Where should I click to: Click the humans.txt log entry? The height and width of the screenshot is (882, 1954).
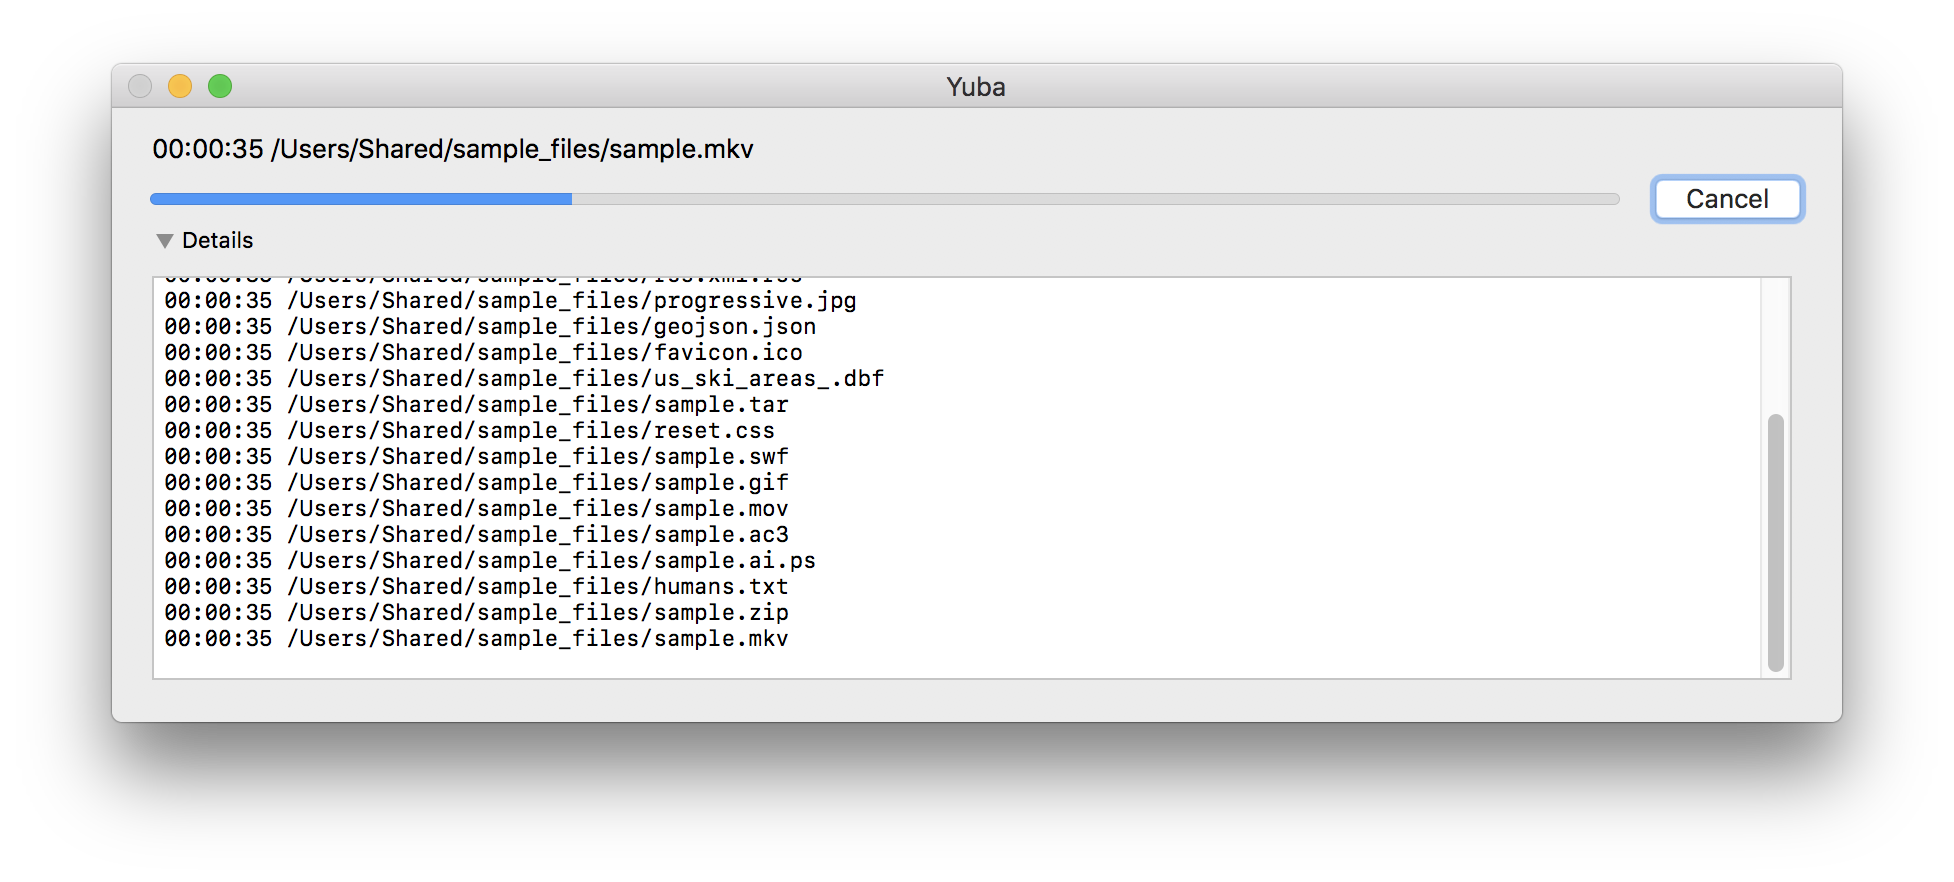[x=476, y=587]
